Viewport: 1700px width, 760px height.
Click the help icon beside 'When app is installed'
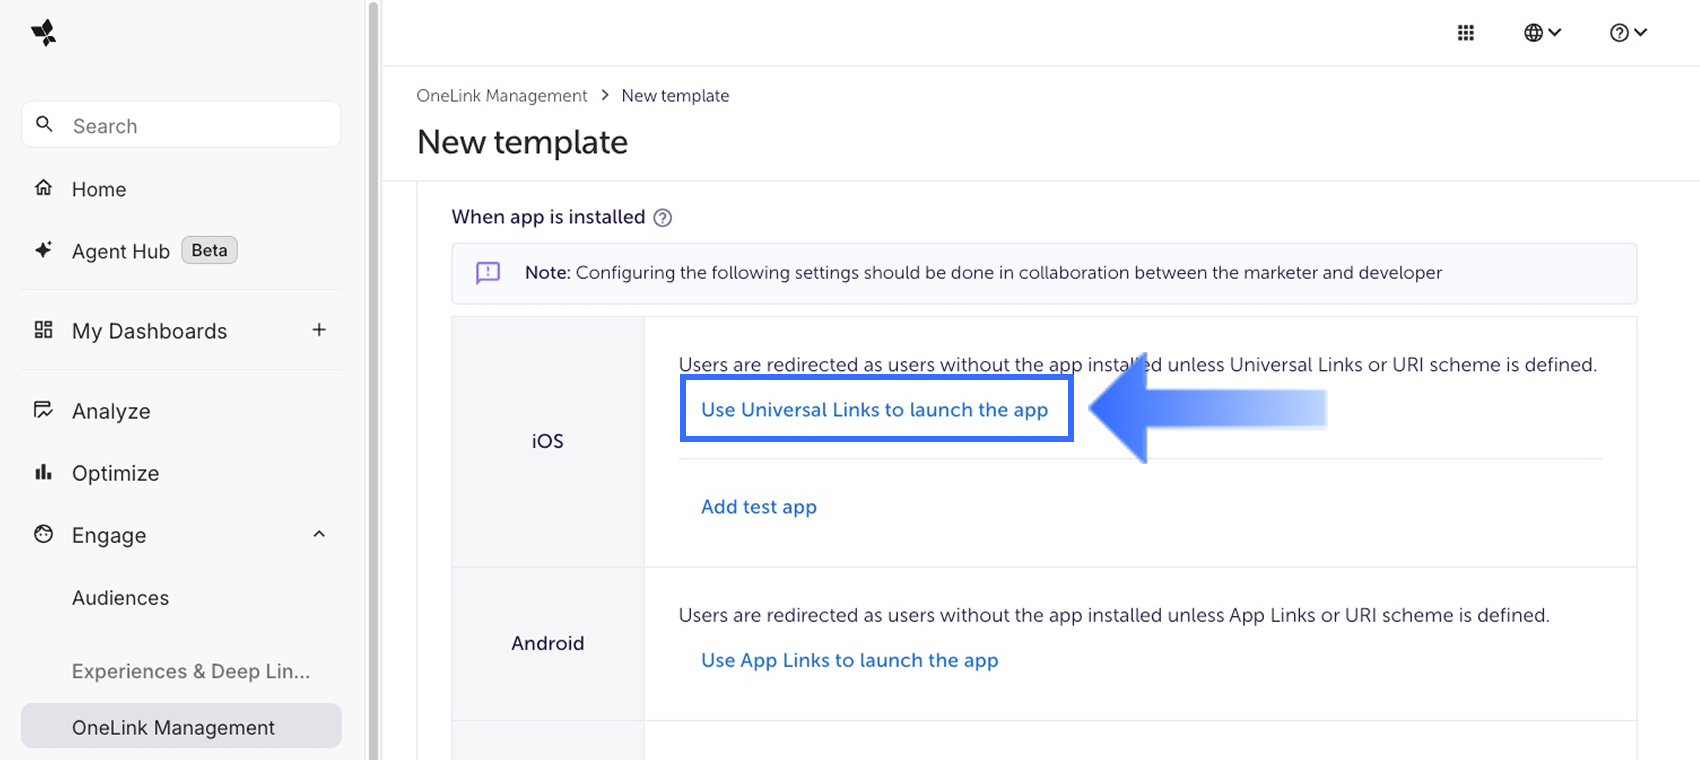pos(662,218)
